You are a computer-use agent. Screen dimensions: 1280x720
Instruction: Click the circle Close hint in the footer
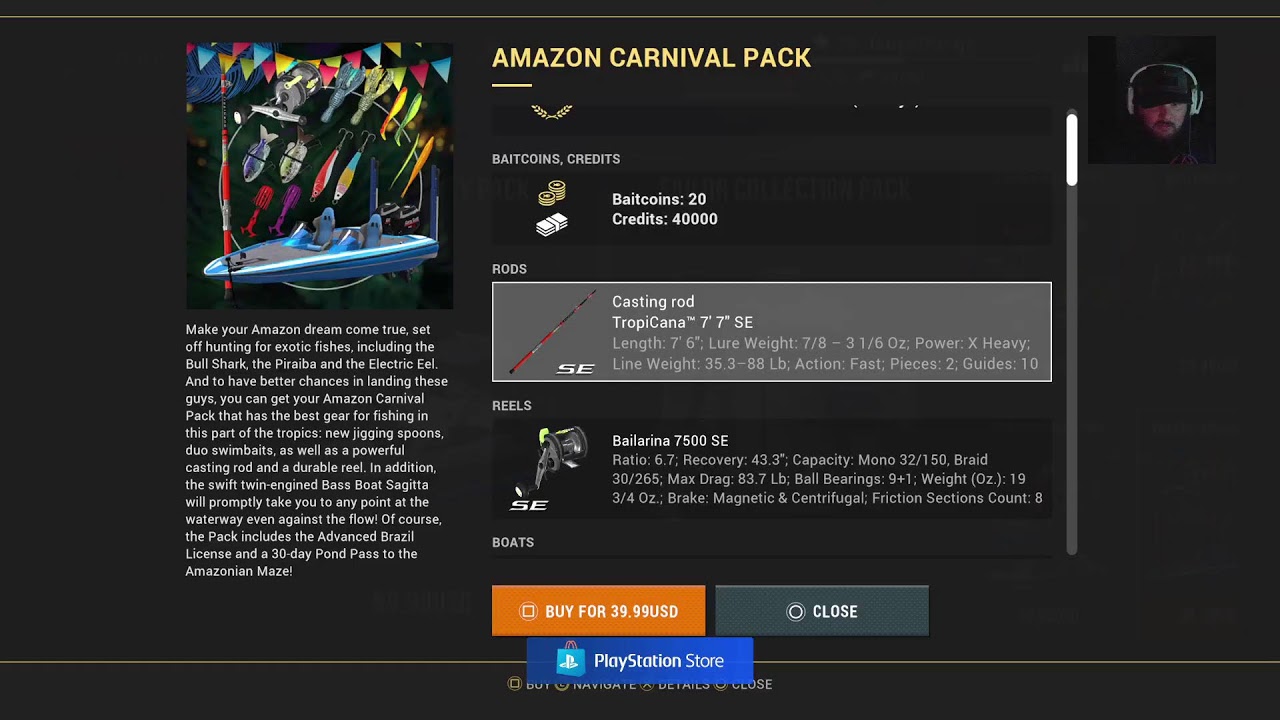743,684
